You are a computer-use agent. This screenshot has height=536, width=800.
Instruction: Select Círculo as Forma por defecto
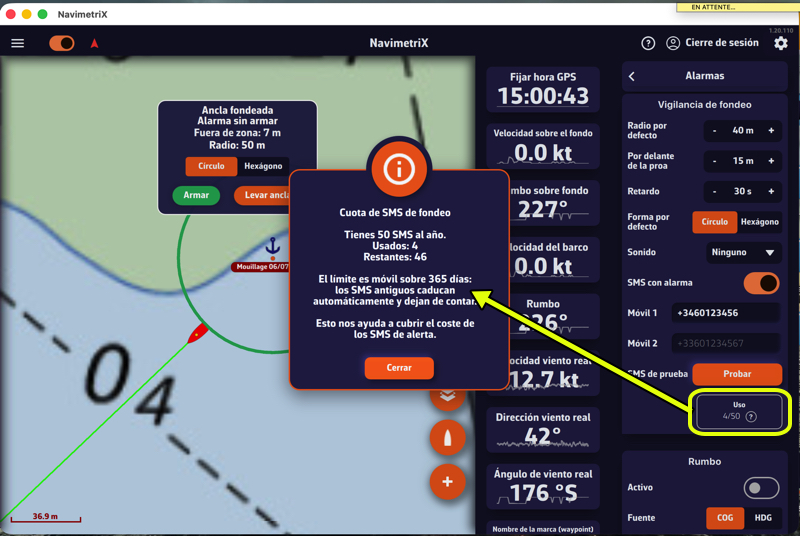714,222
